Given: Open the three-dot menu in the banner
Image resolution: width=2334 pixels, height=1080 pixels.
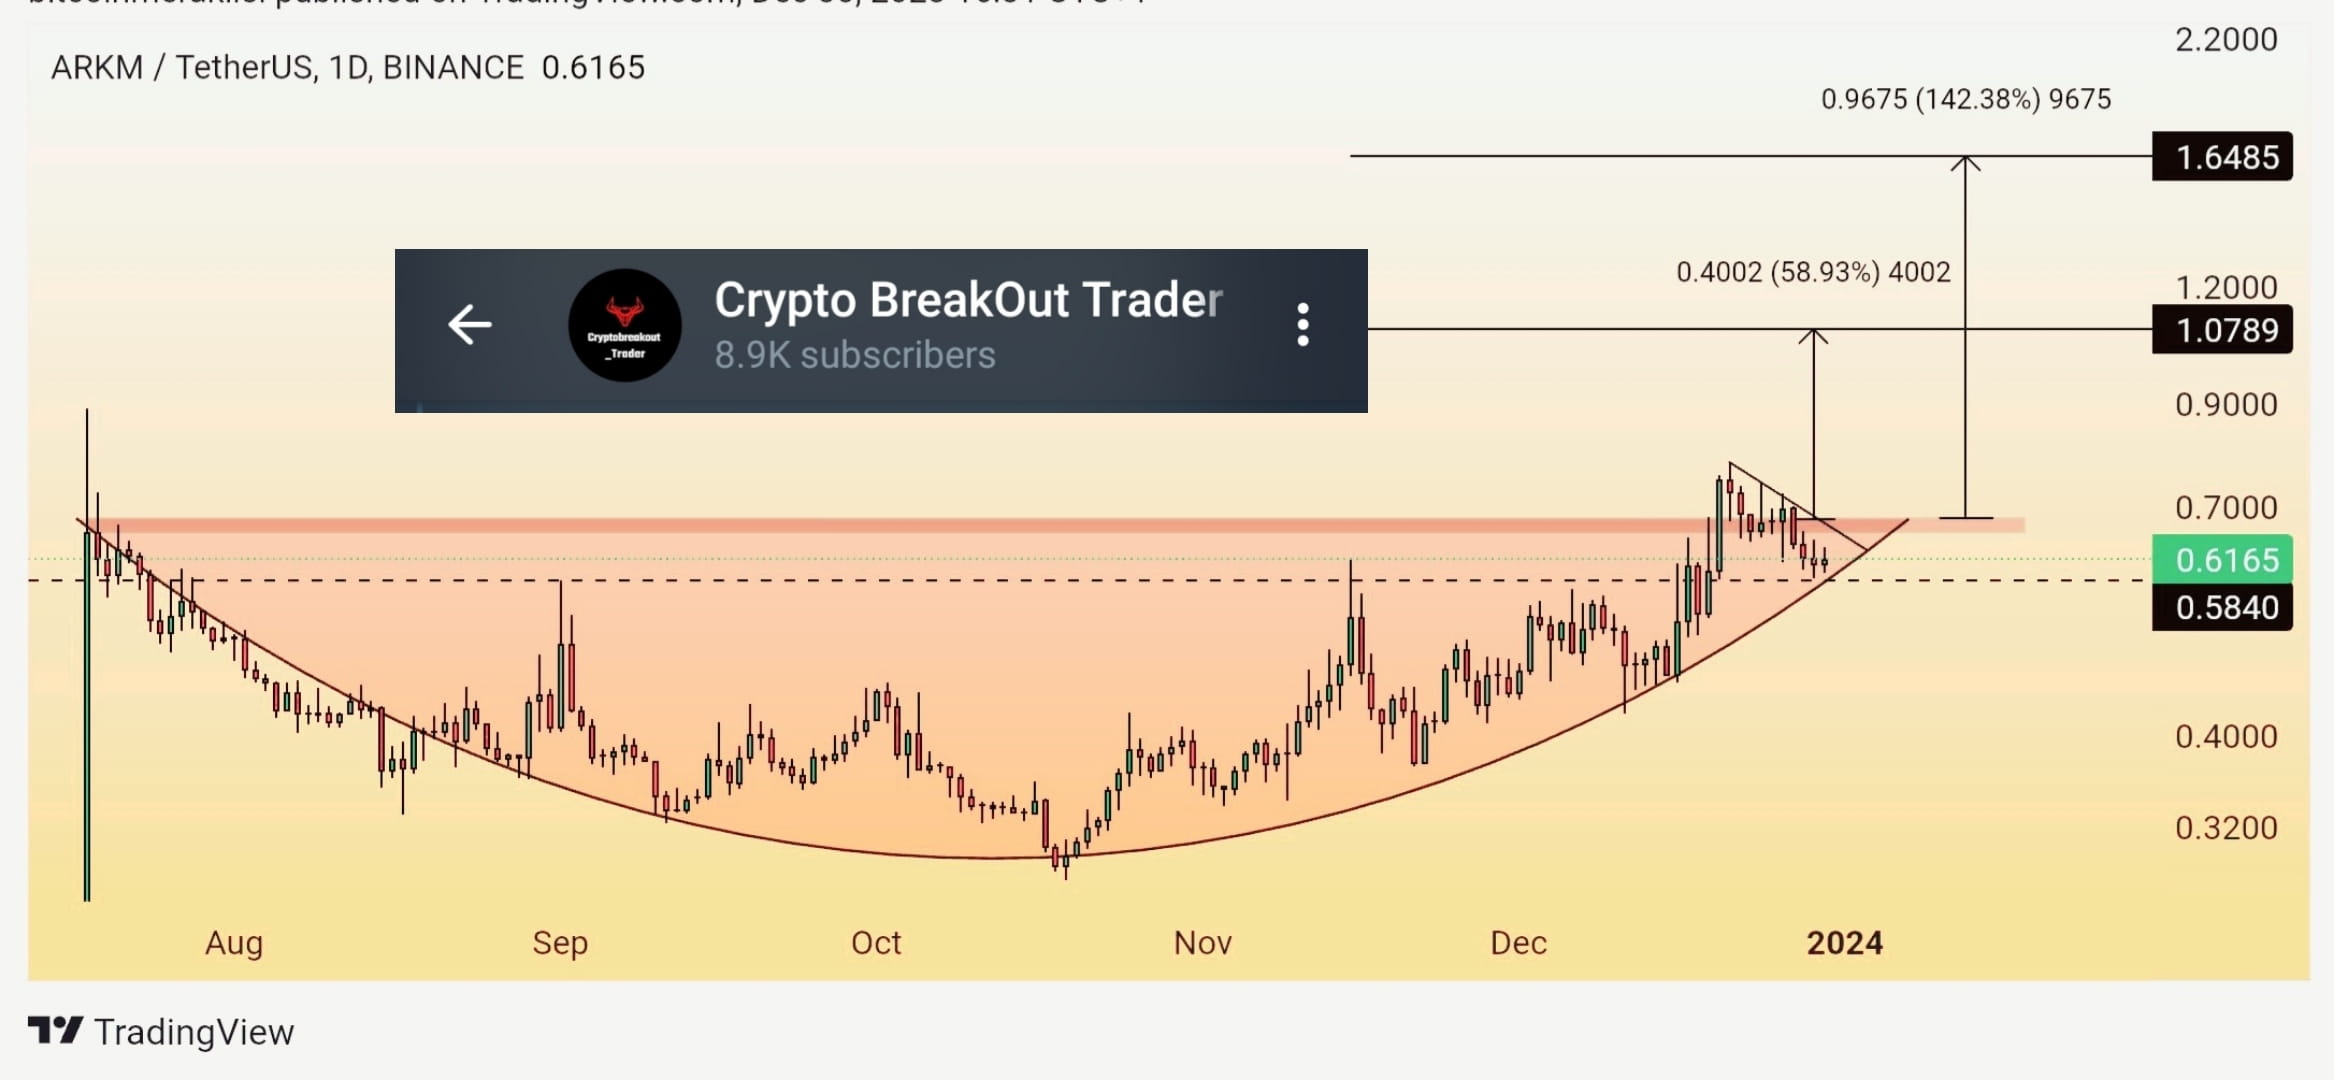Looking at the screenshot, I should (x=1302, y=324).
